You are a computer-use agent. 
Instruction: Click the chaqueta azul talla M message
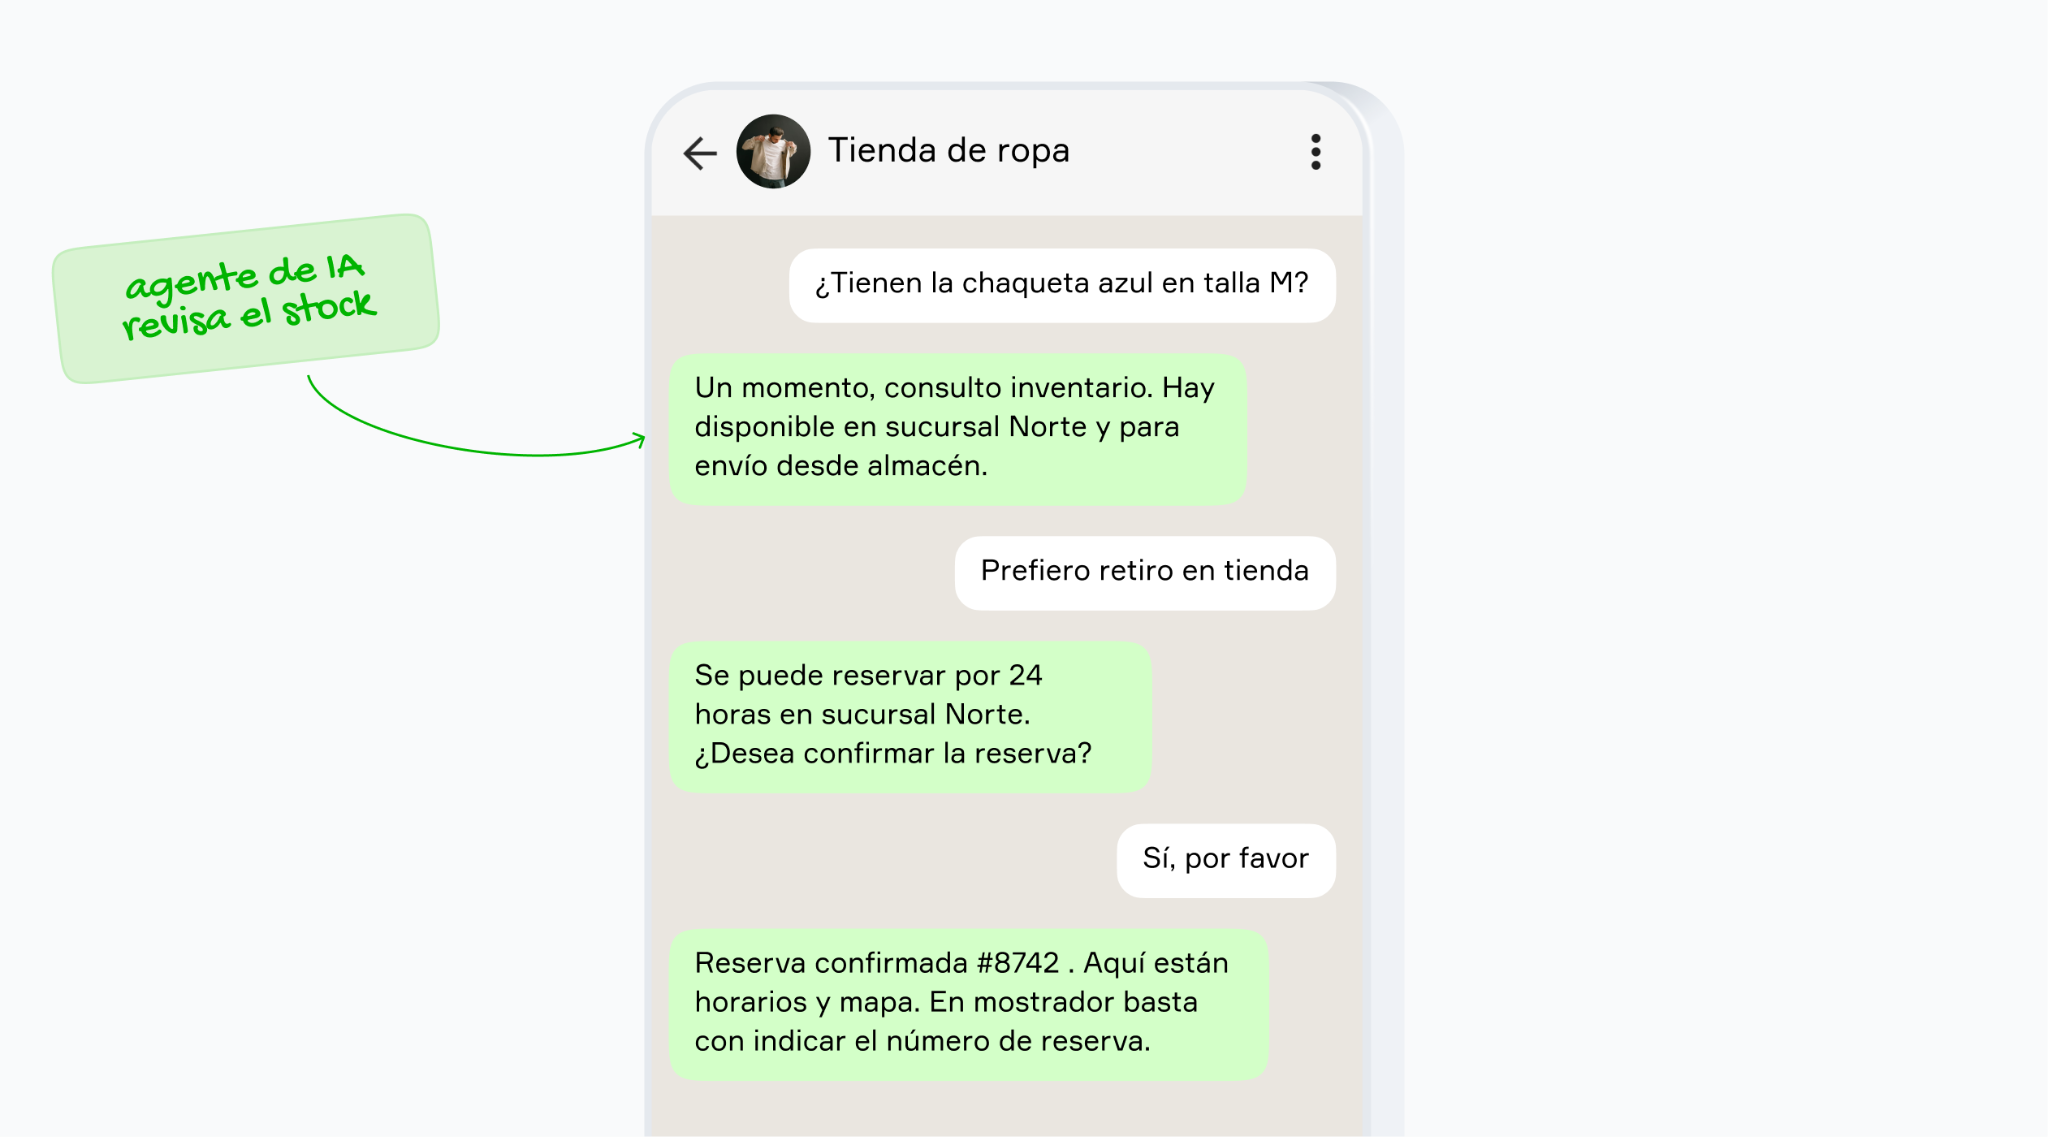(1061, 285)
